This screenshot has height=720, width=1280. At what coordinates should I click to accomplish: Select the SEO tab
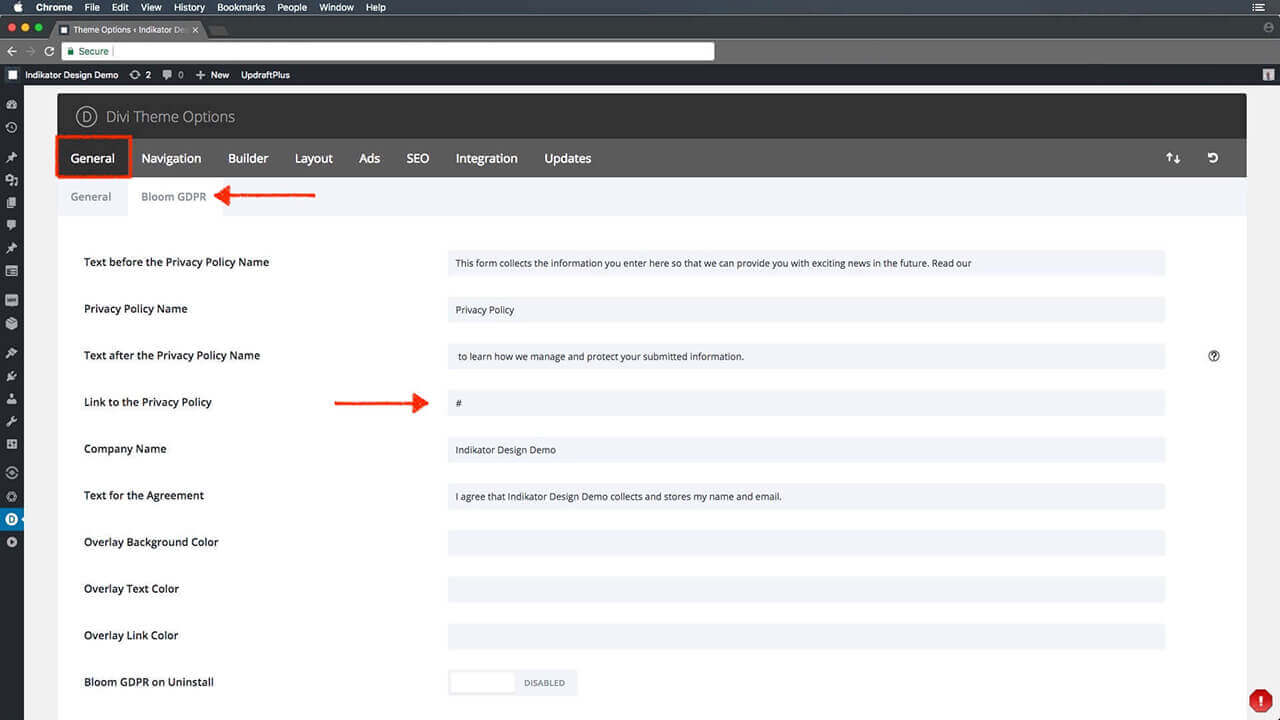pyautogui.click(x=418, y=158)
